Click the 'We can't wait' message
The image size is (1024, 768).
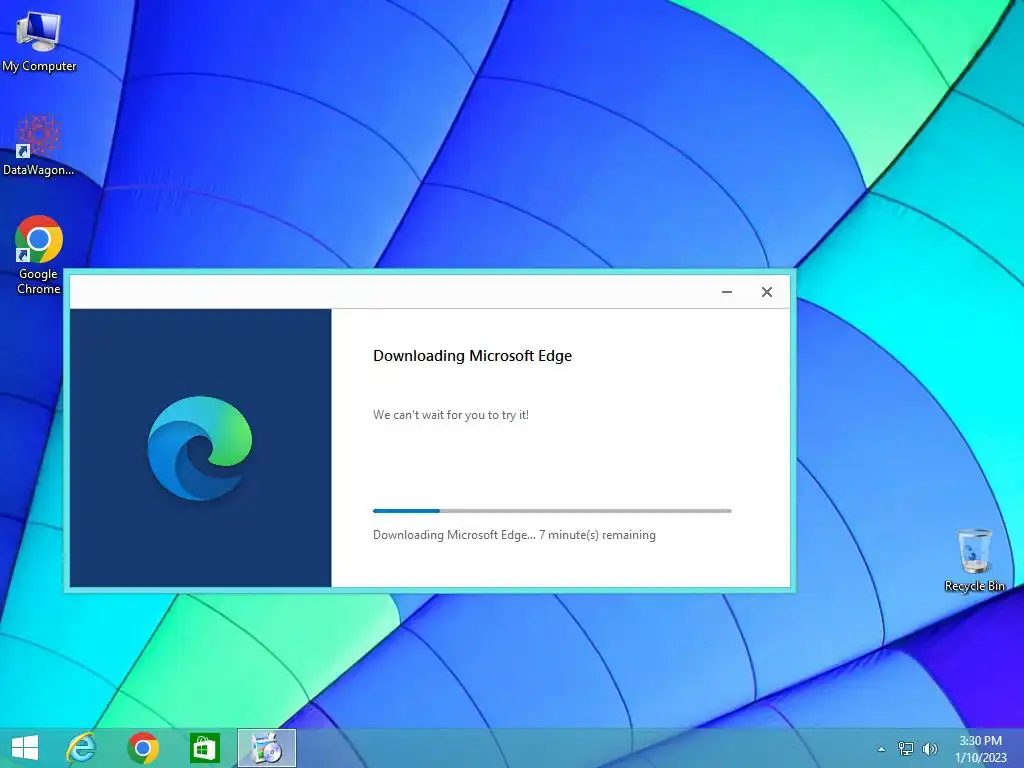[451, 415]
